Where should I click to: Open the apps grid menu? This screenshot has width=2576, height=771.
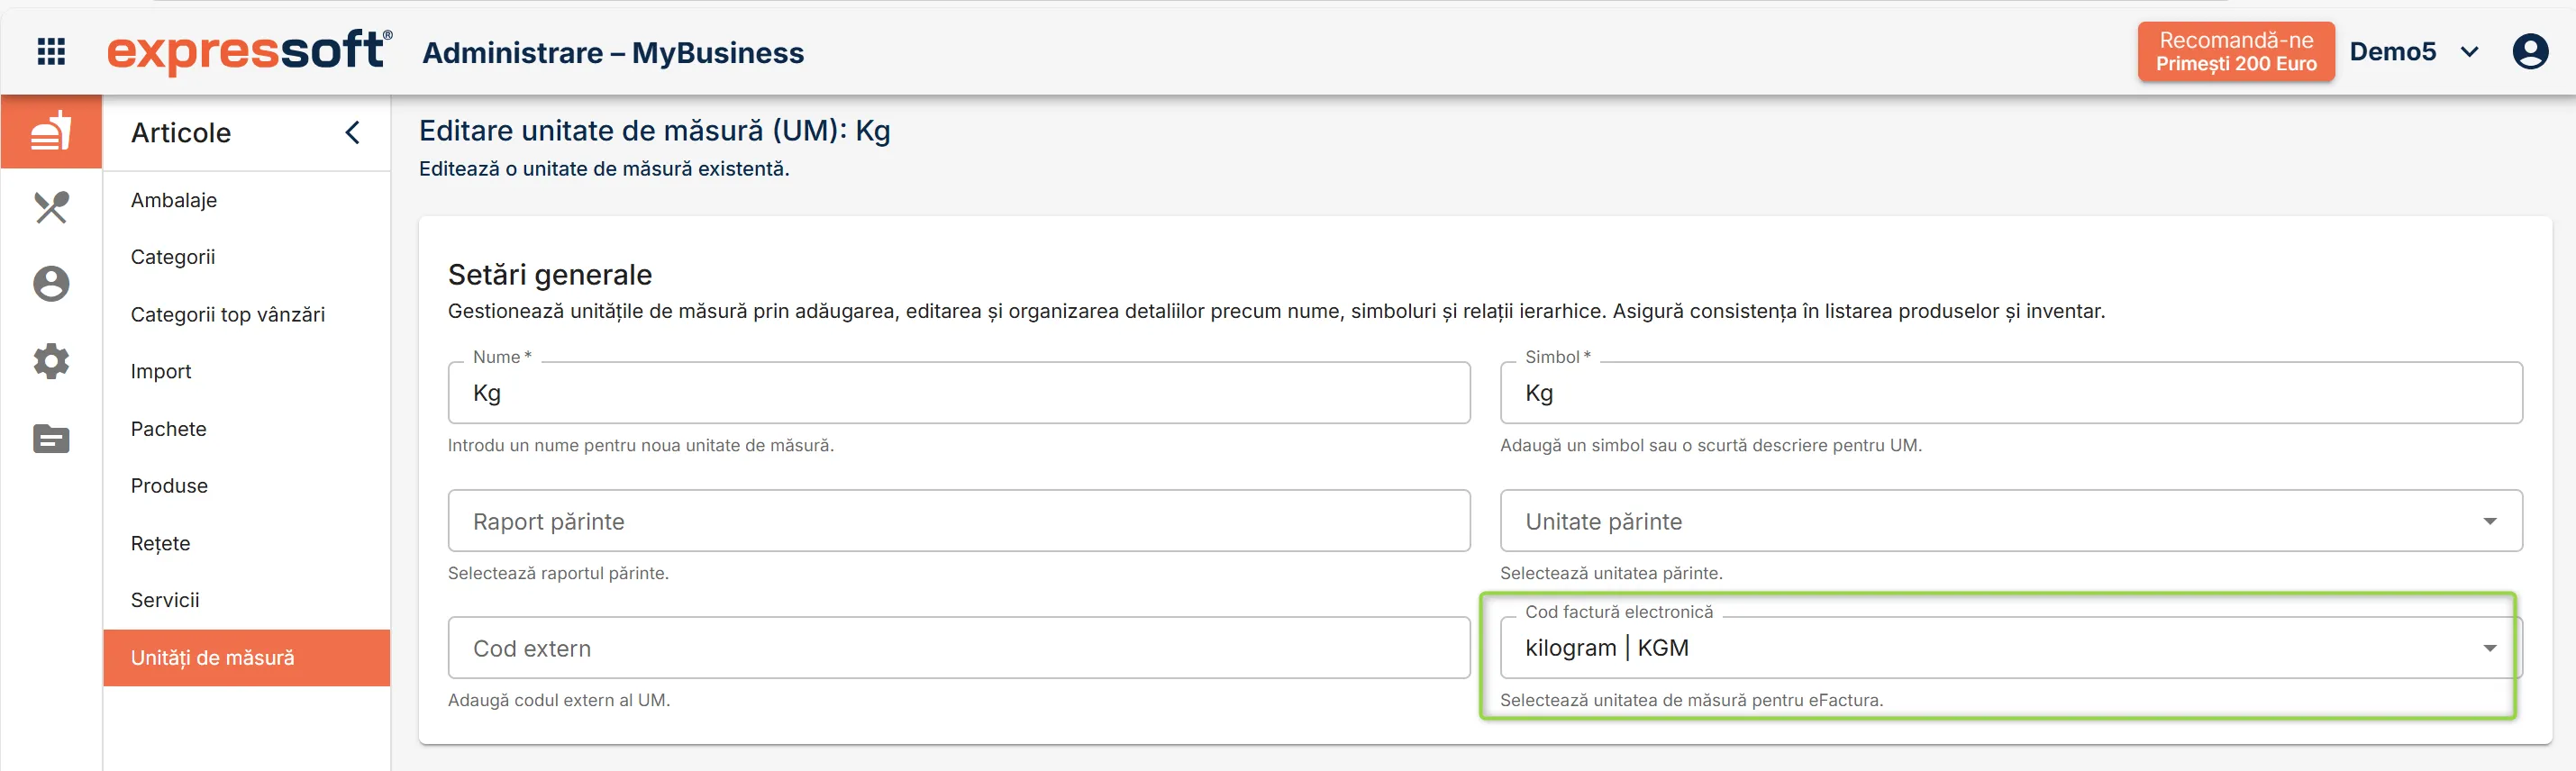(x=51, y=51)
